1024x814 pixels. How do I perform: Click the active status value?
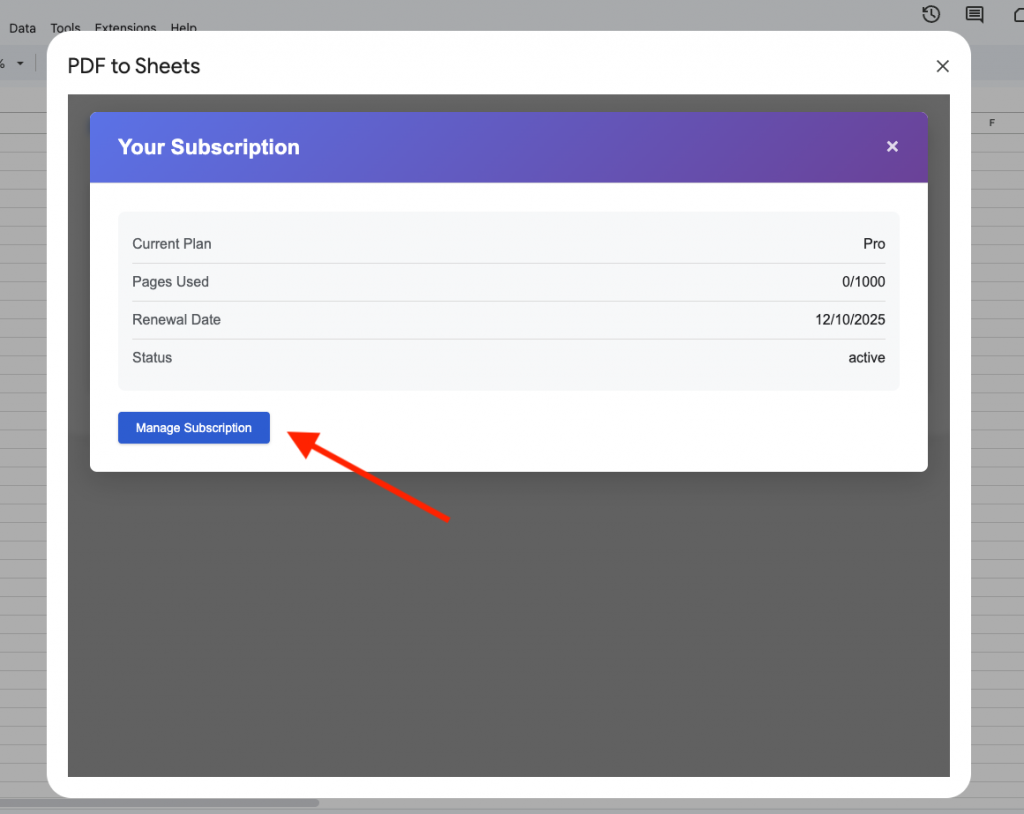866,358
